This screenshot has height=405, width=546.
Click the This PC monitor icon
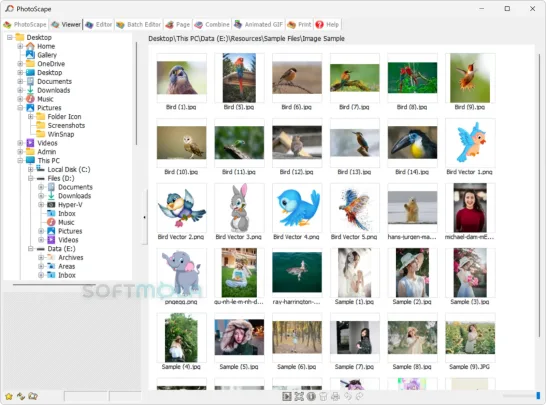[30, 161]
